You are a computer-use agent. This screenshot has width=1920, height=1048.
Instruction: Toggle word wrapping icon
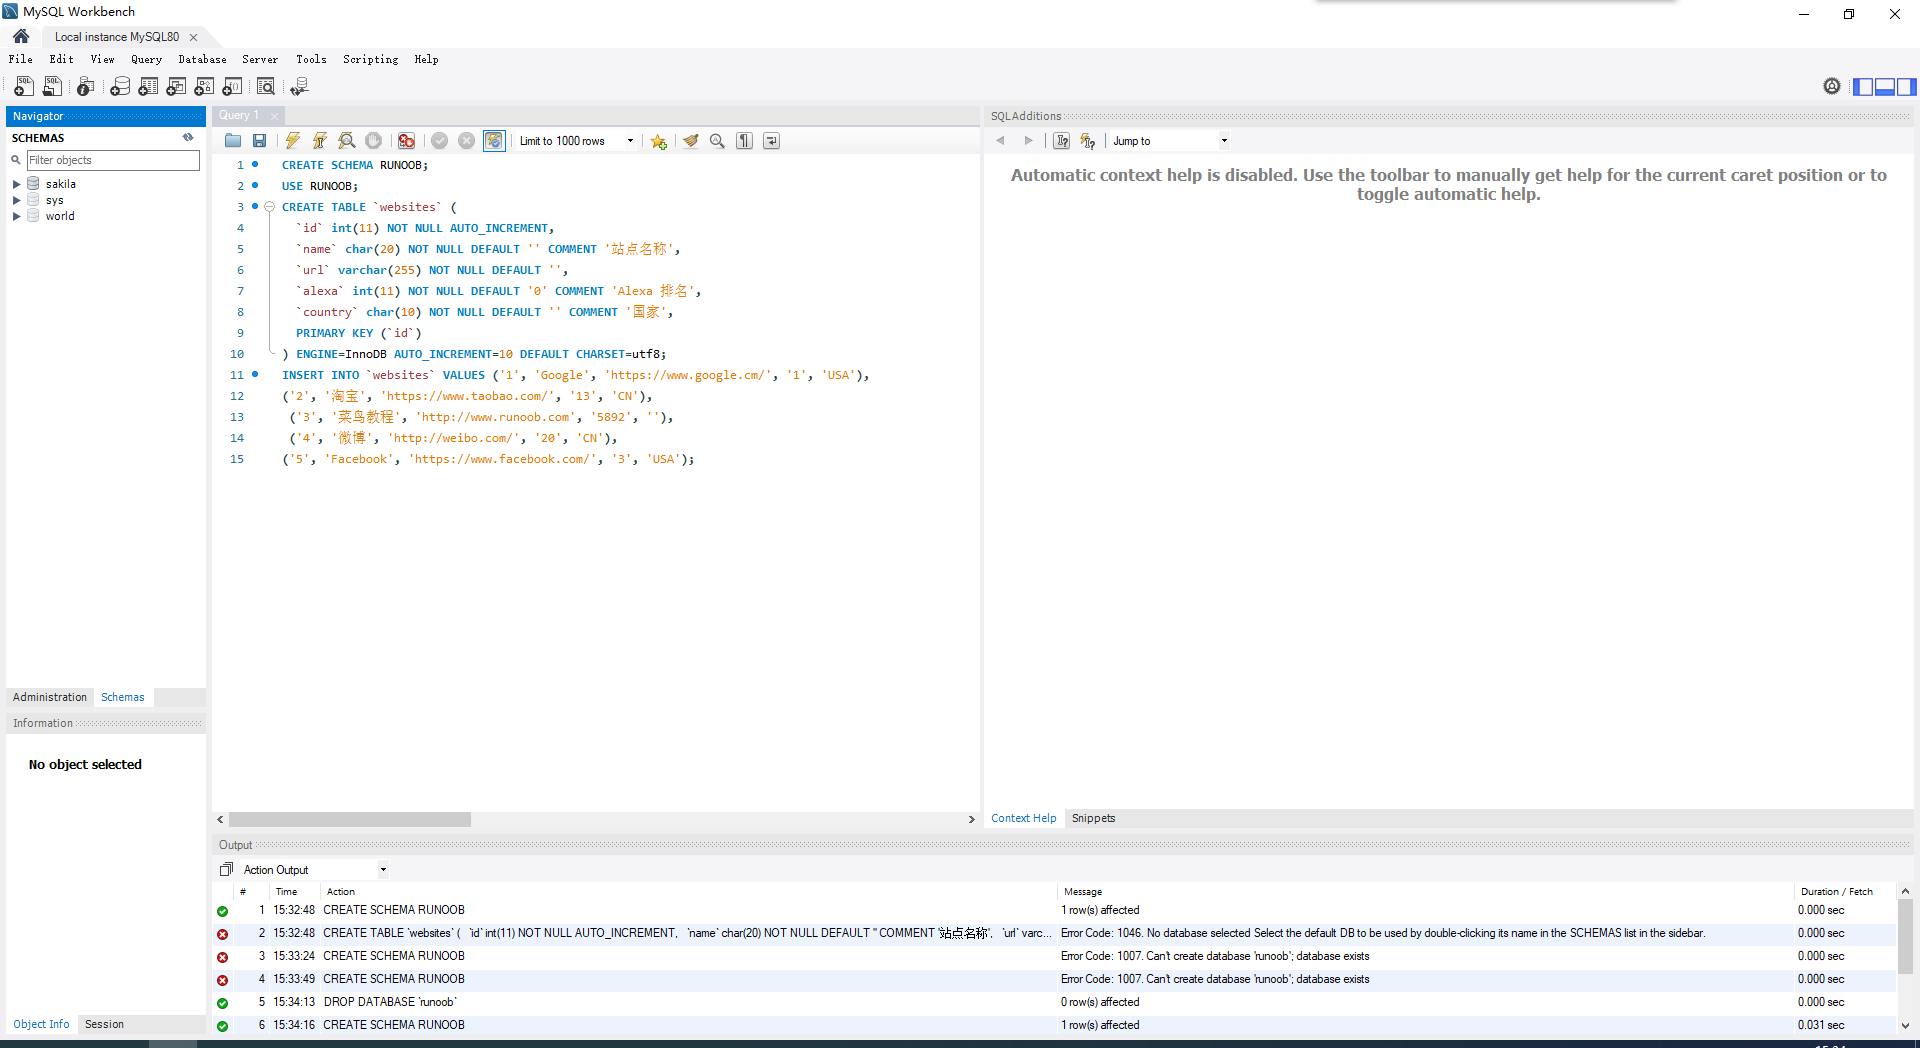point(771,141)
